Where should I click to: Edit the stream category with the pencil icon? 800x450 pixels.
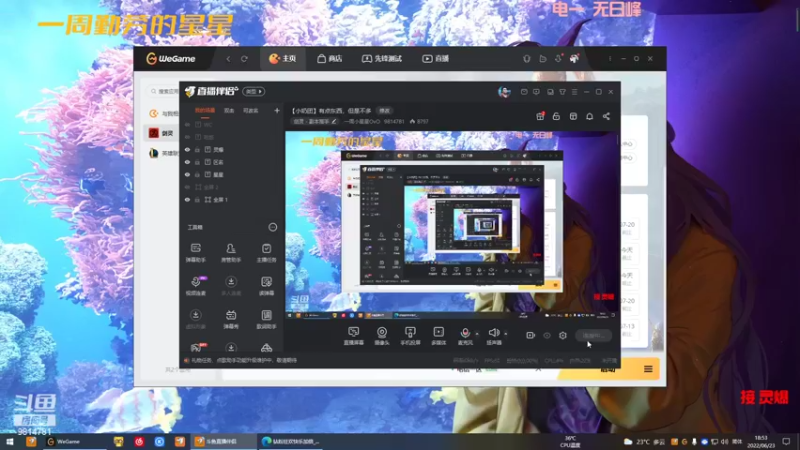[334, 121]
